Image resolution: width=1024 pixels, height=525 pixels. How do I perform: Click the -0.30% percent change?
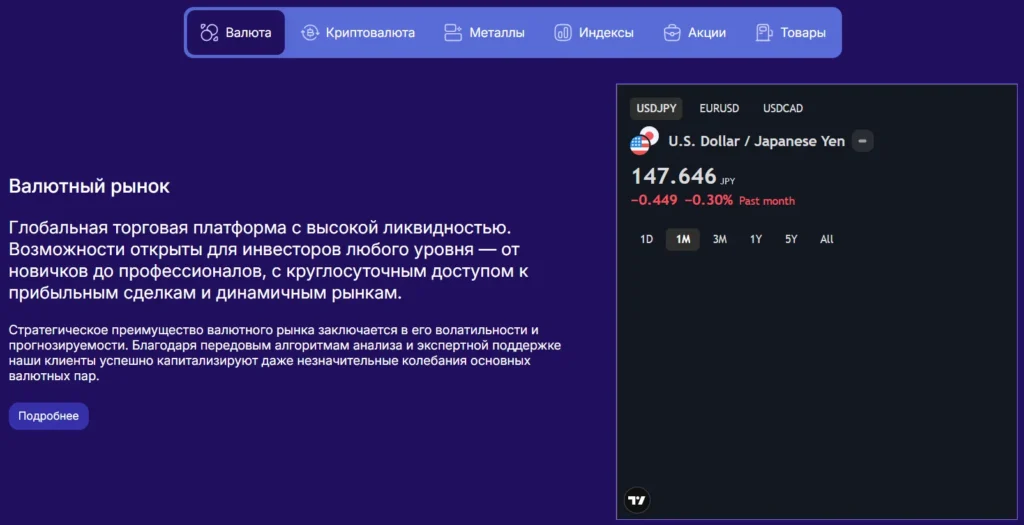(709, 200)
